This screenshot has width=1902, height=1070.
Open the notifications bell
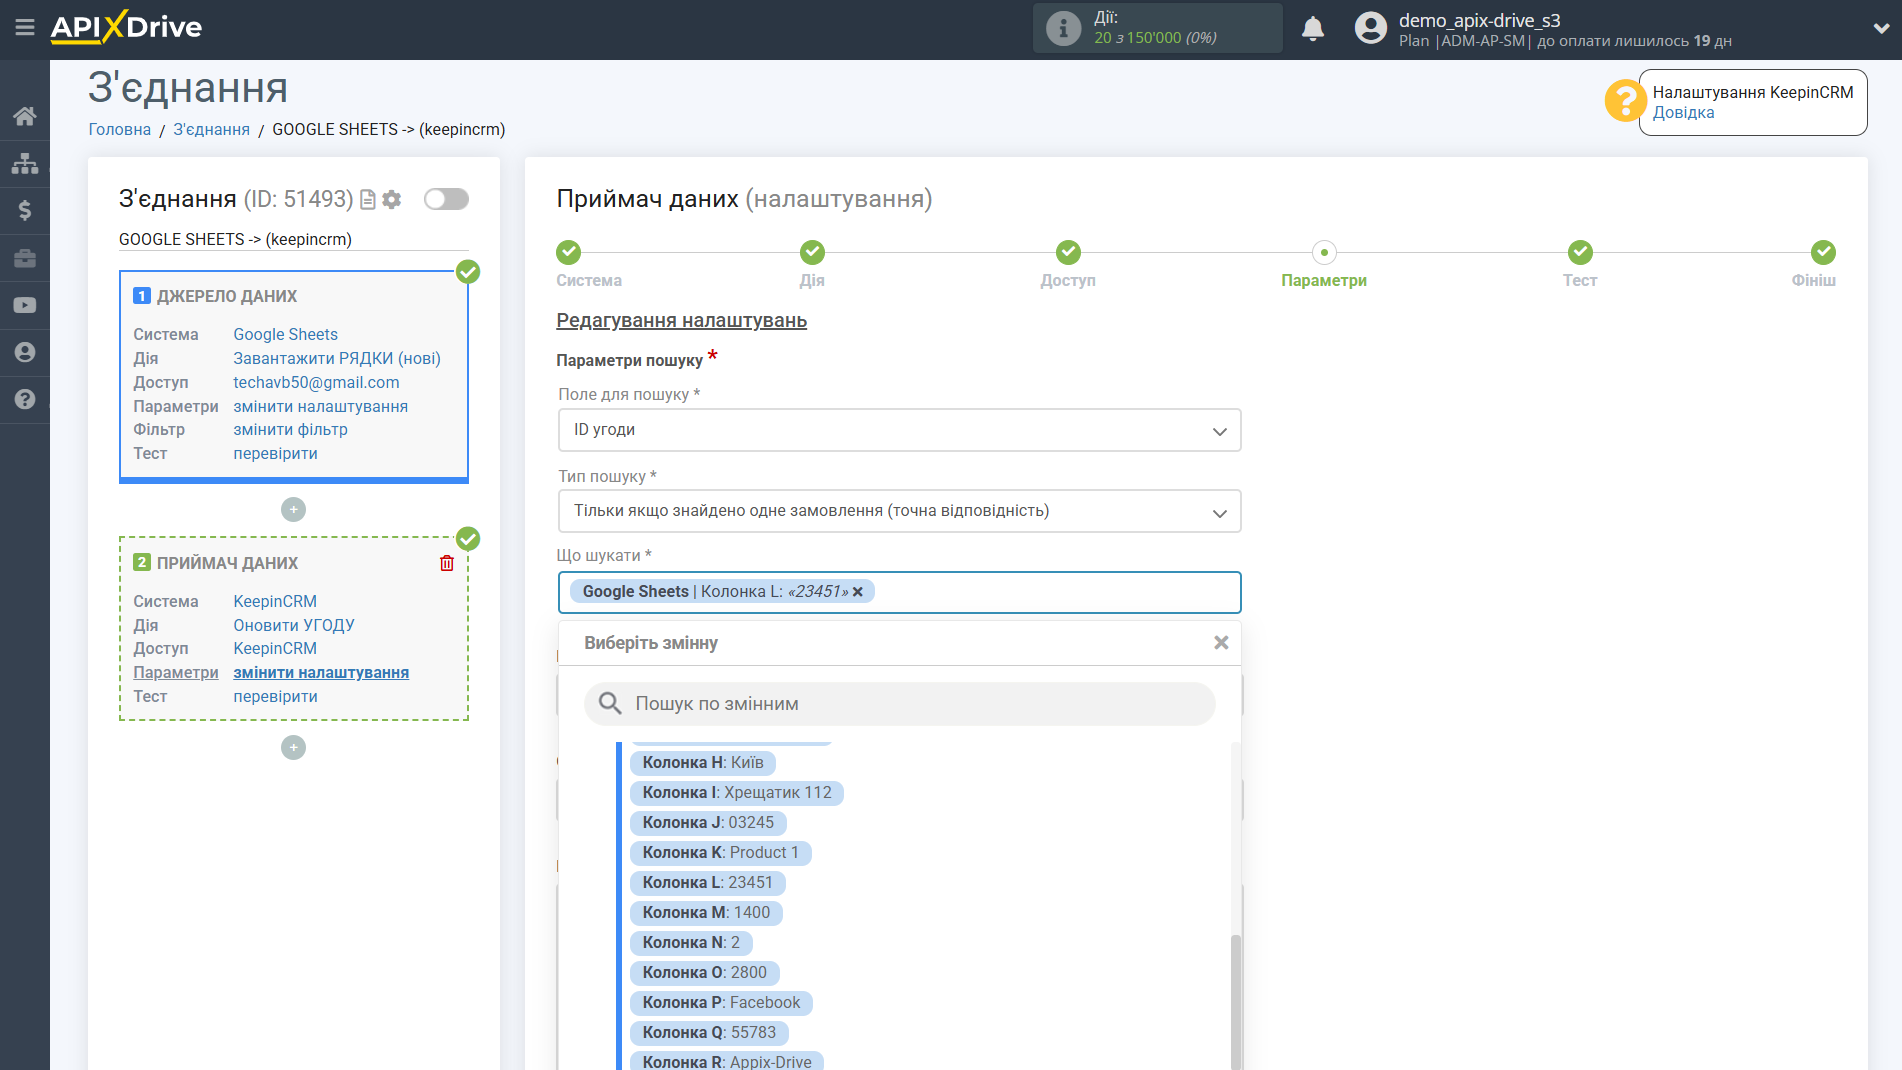pos(1313,28)
